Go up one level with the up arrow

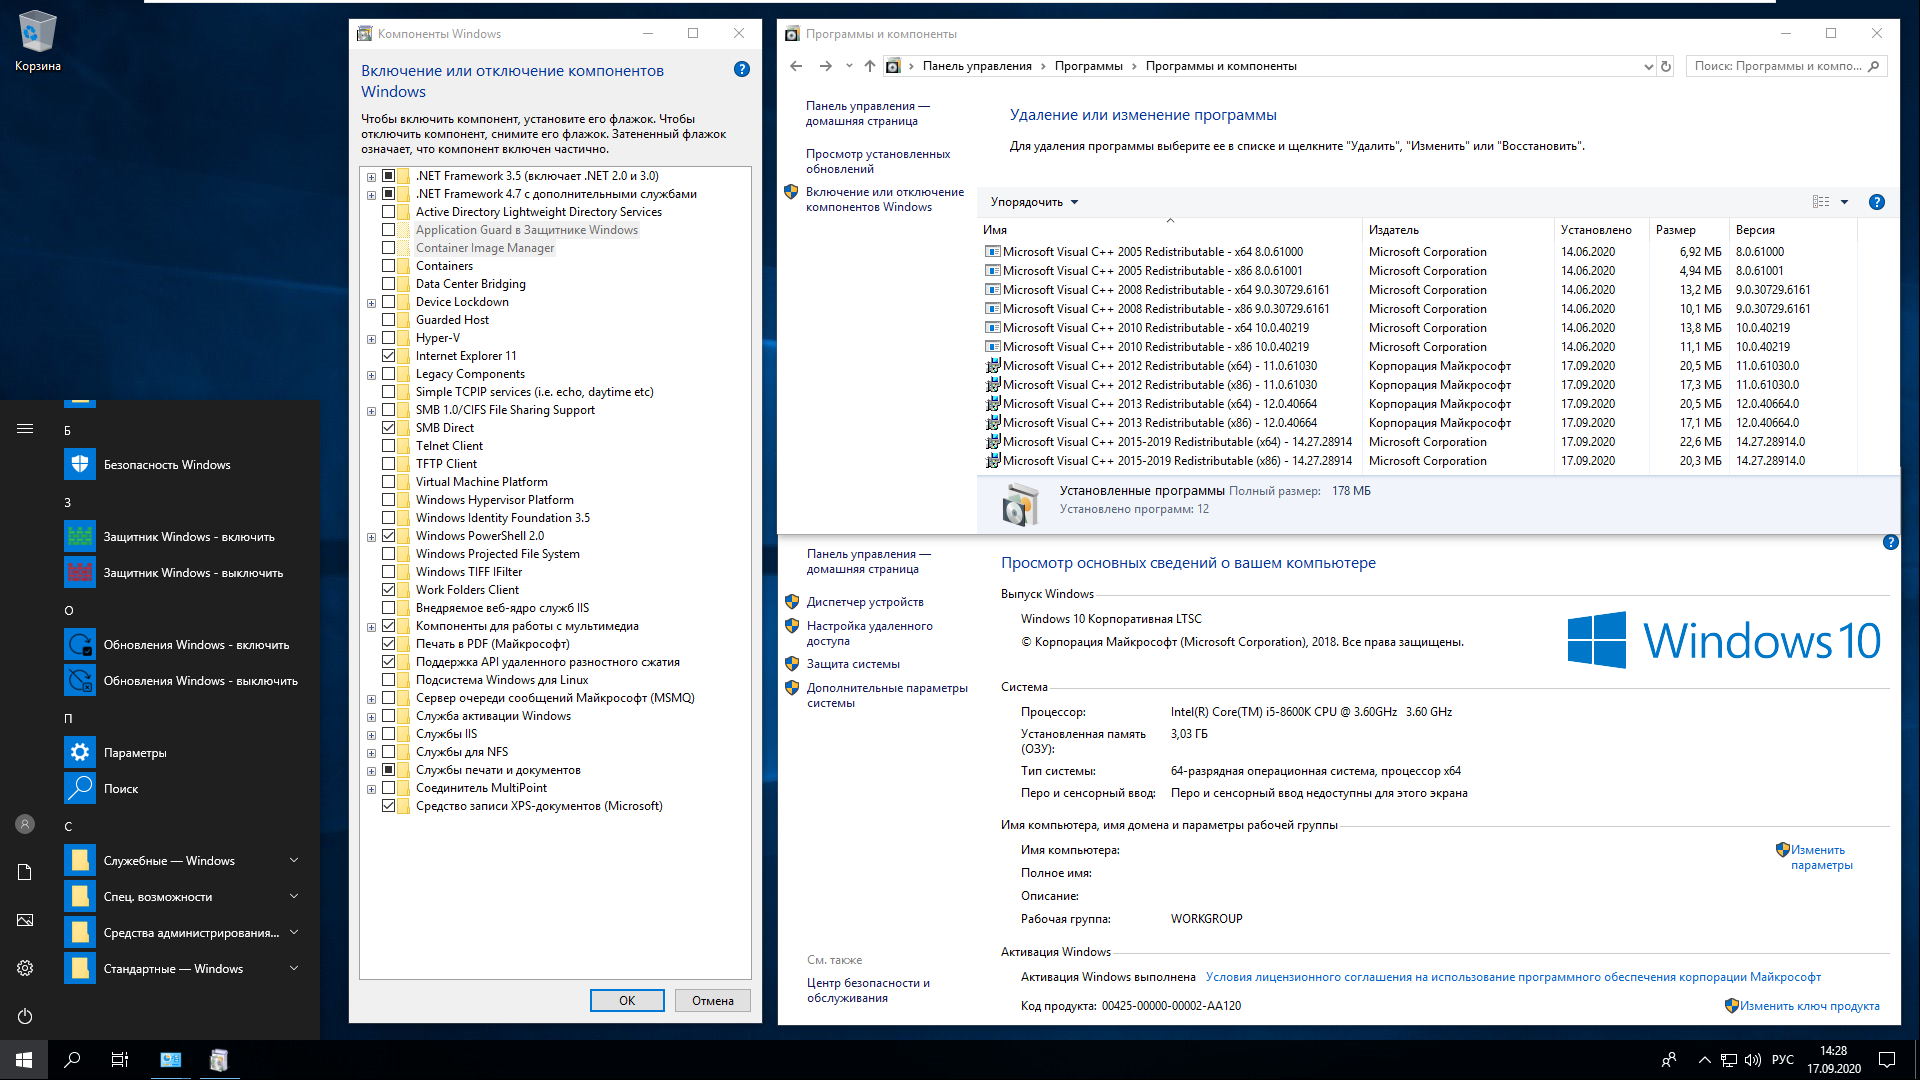(869, 66)
